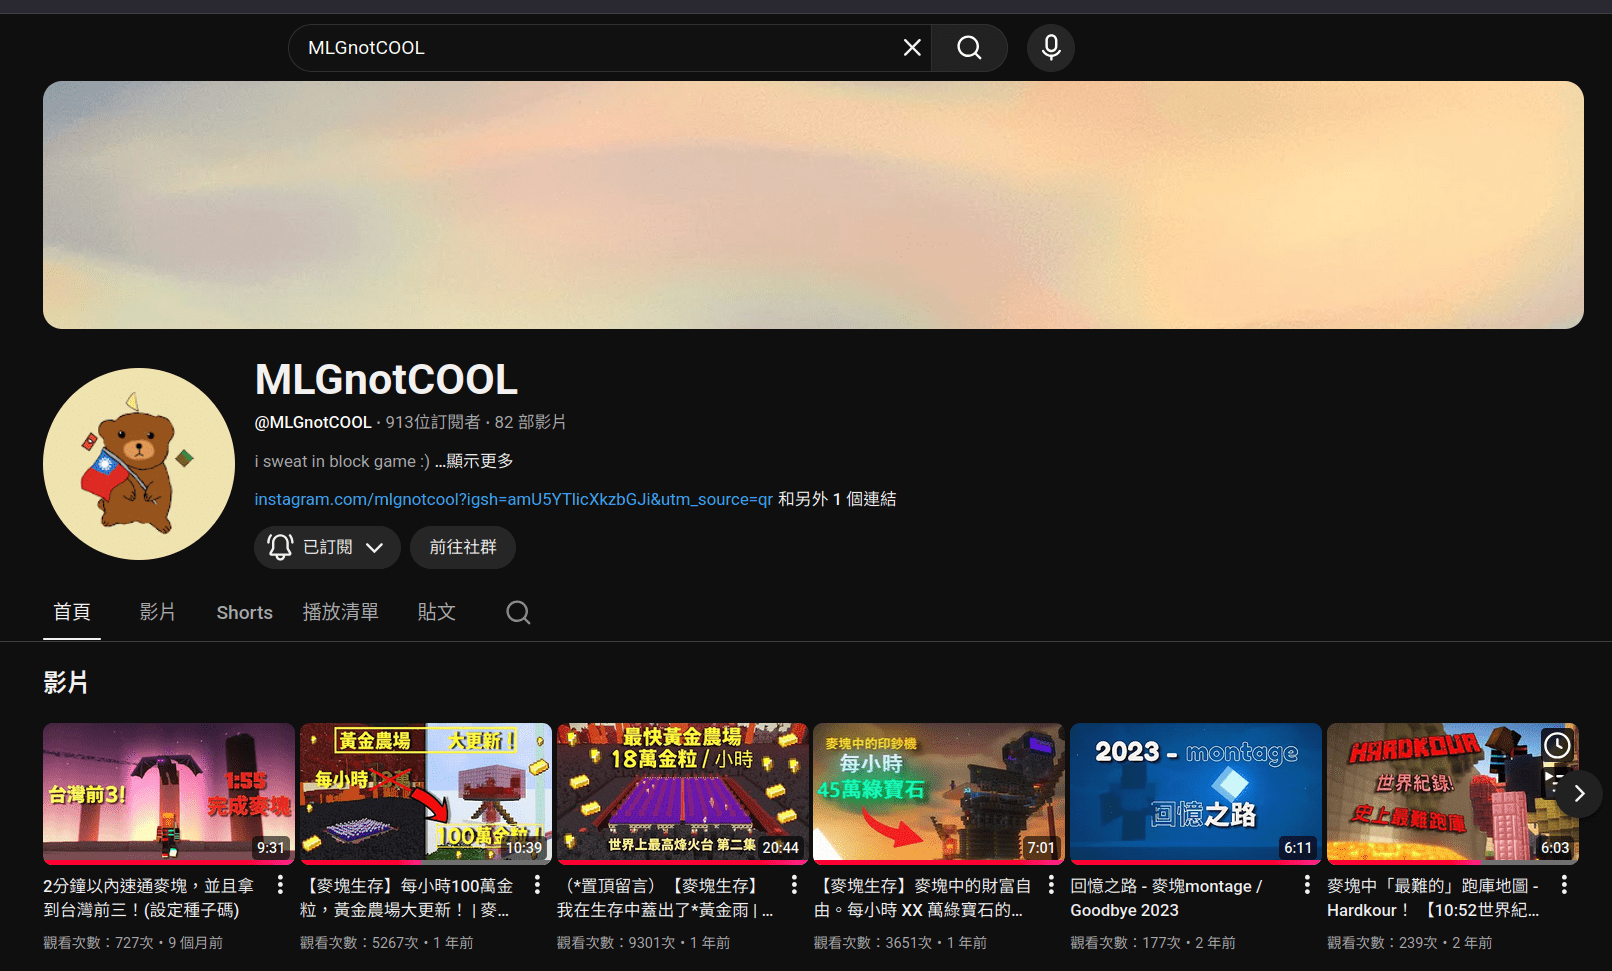This screenshot has width=1612, height=971.
Task: Open the Shorts tab
Action: (x=244, y=612)
